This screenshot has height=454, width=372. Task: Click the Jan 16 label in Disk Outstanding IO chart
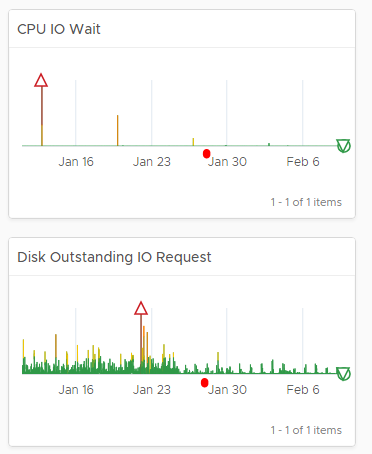tap(76, 390)
